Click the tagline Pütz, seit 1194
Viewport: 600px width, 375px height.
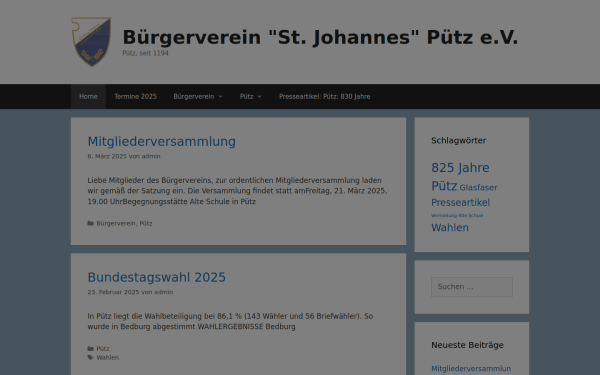(145, 53)
